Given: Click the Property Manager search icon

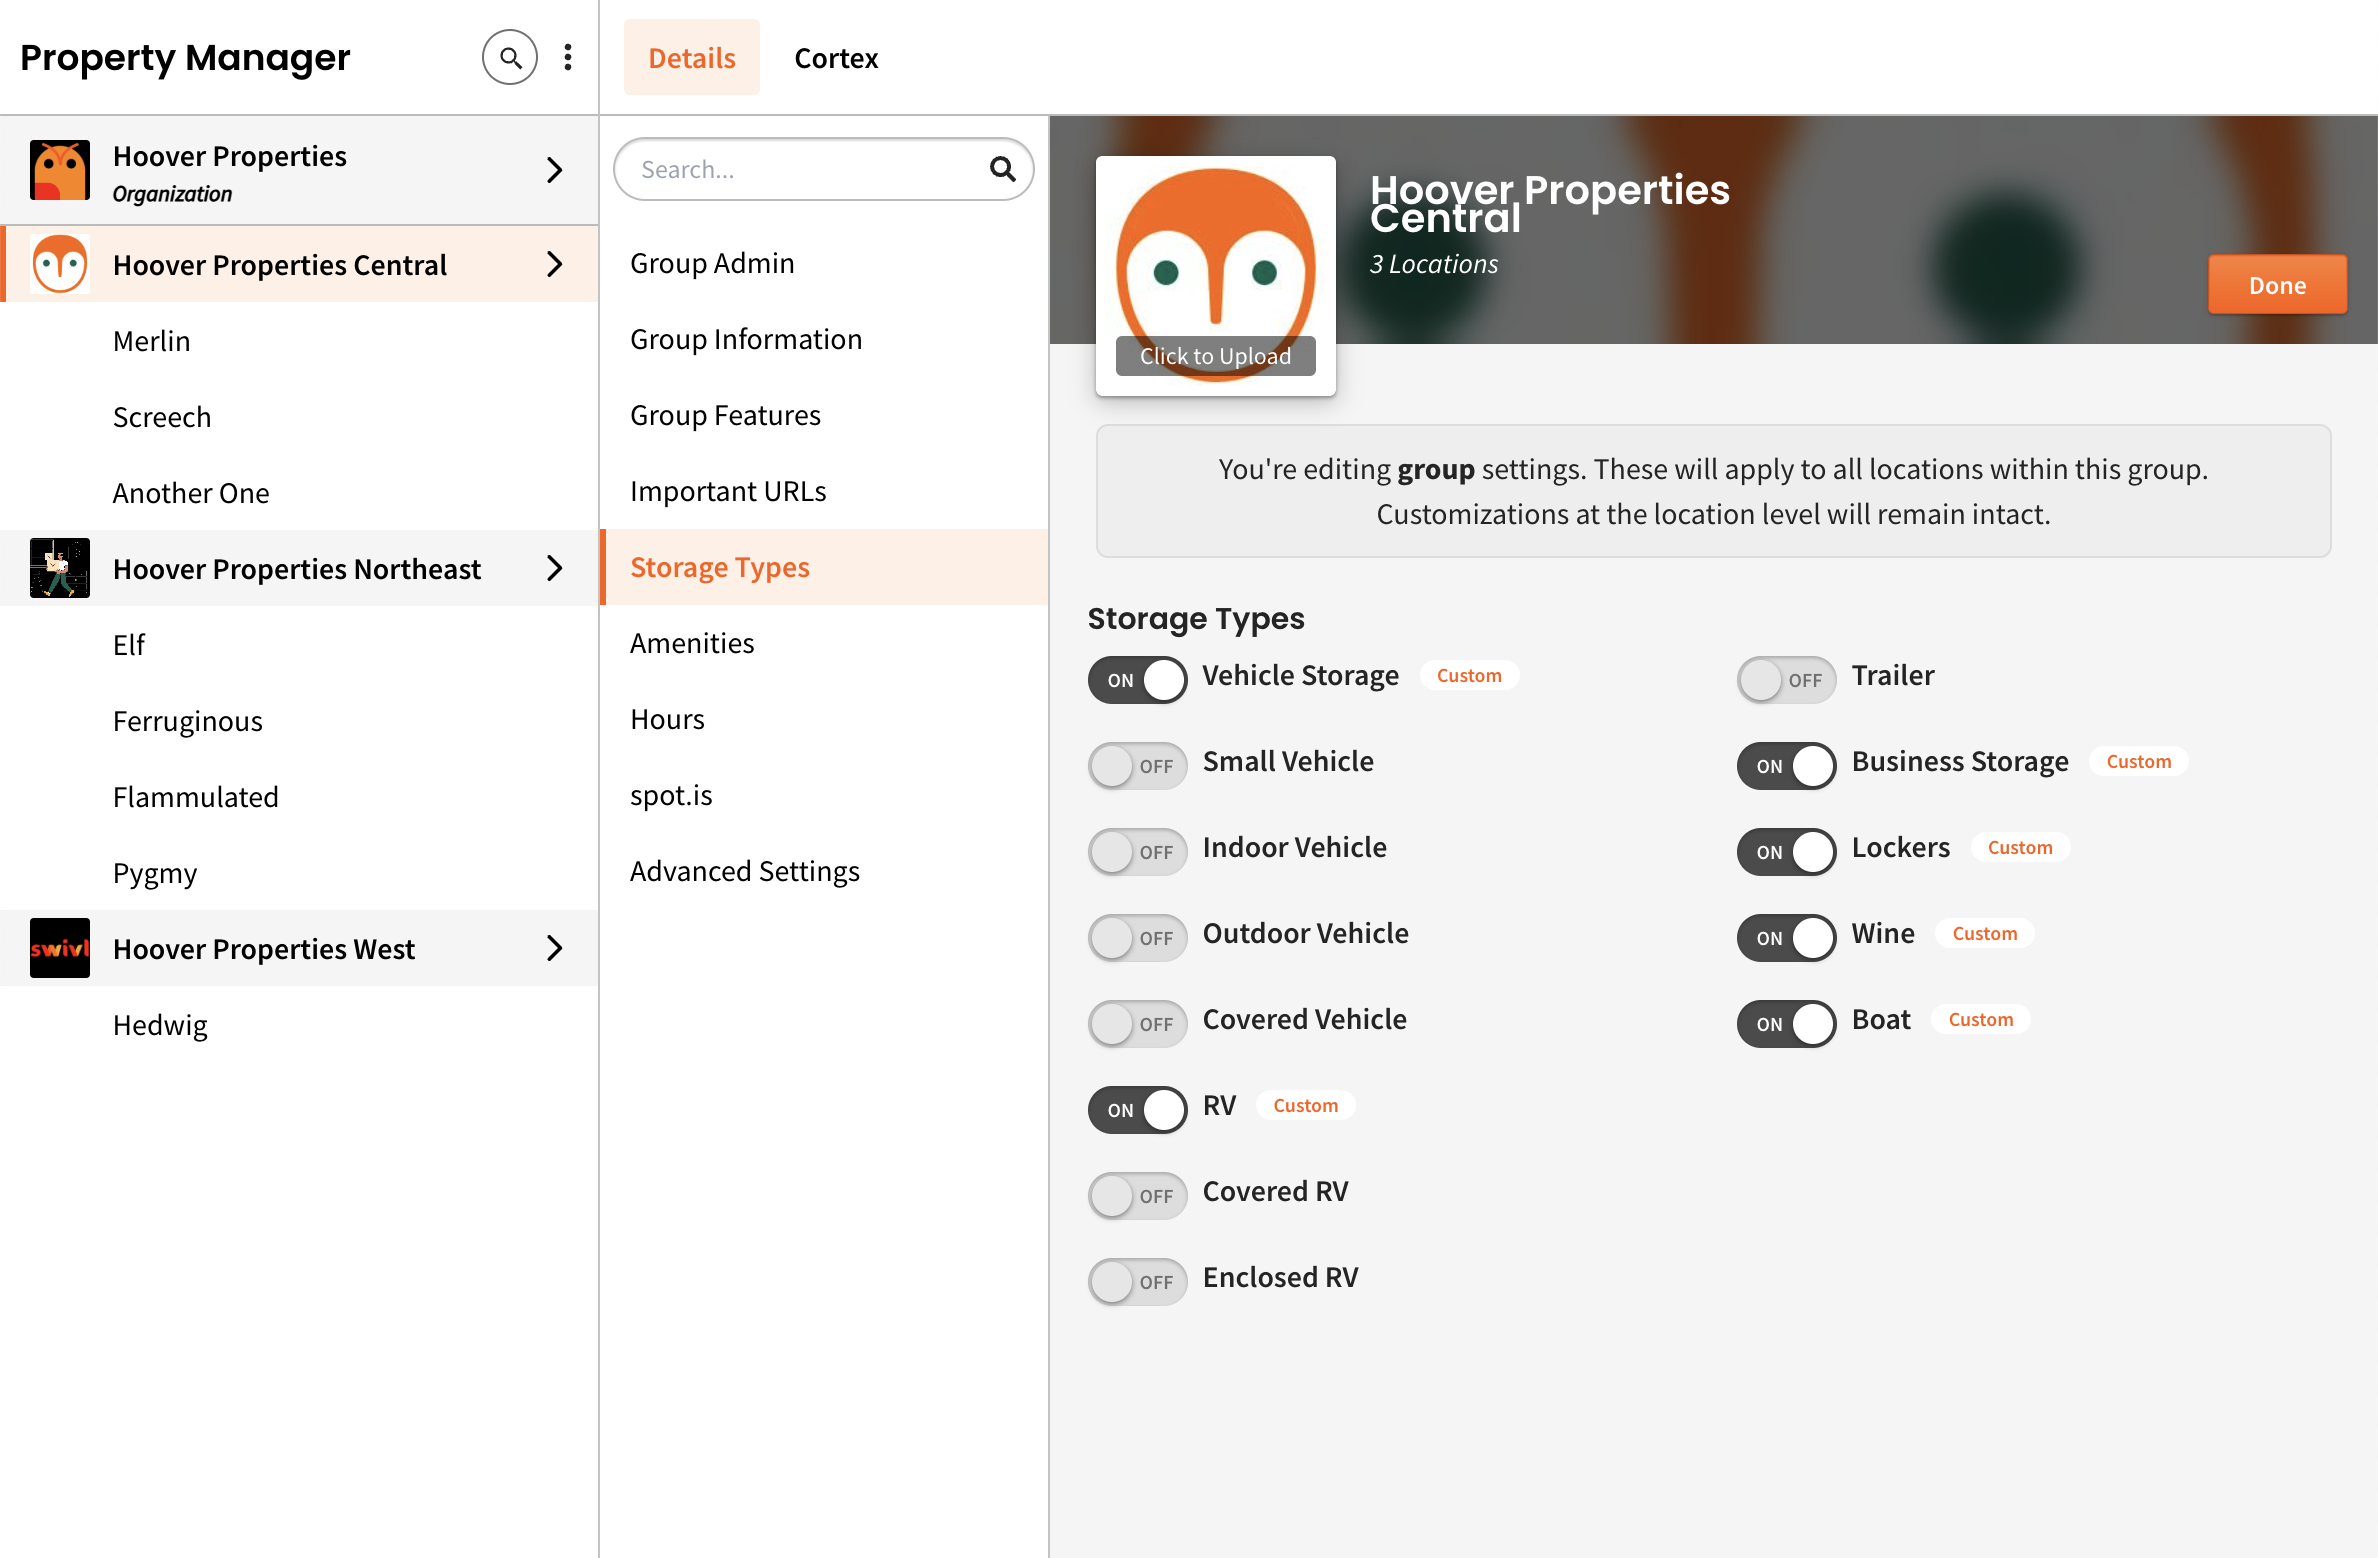Looking at the screenshot, I should tap(510, 58).
